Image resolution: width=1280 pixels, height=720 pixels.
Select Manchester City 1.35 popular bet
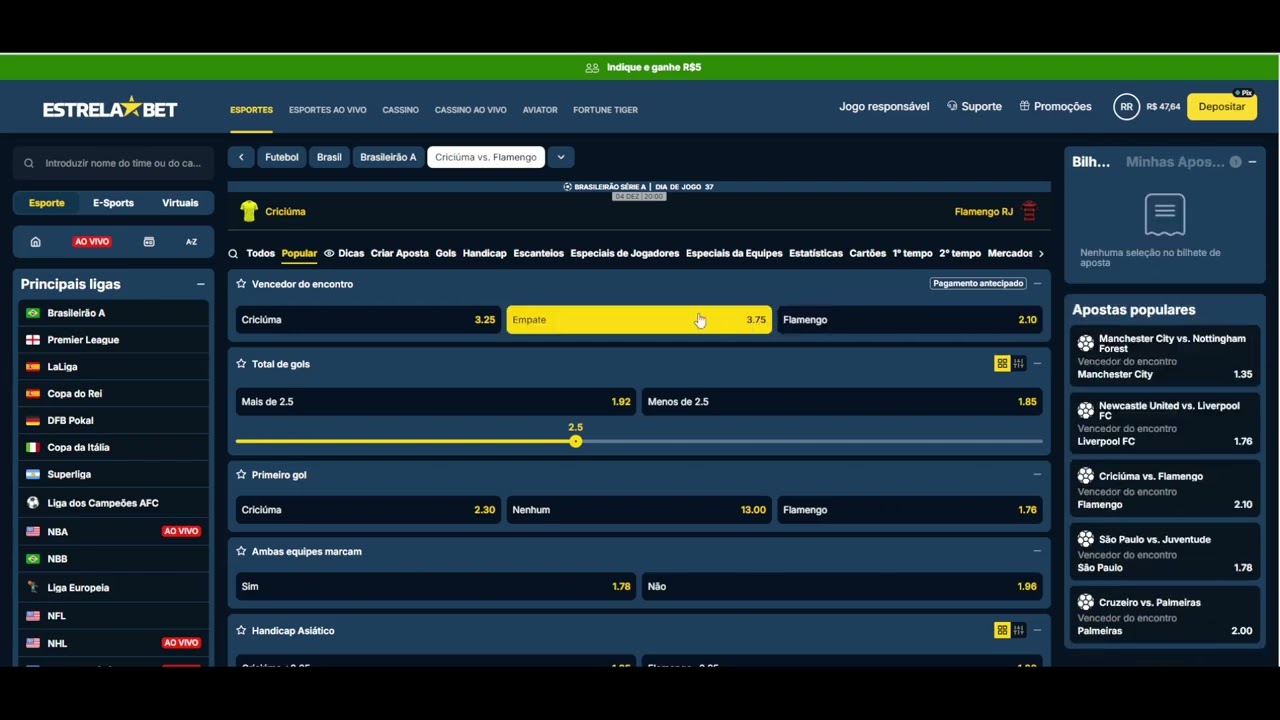pyautogui.click(x=1164, y=357)
